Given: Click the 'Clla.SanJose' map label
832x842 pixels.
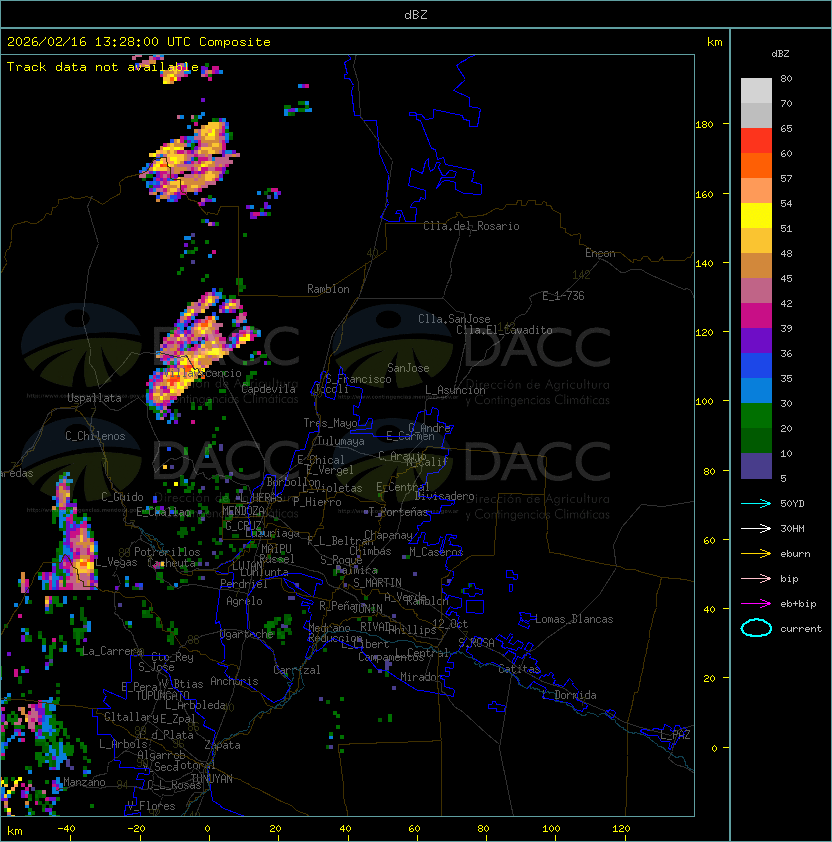Looking at the screenshot, I should click(x=454, y=319).
